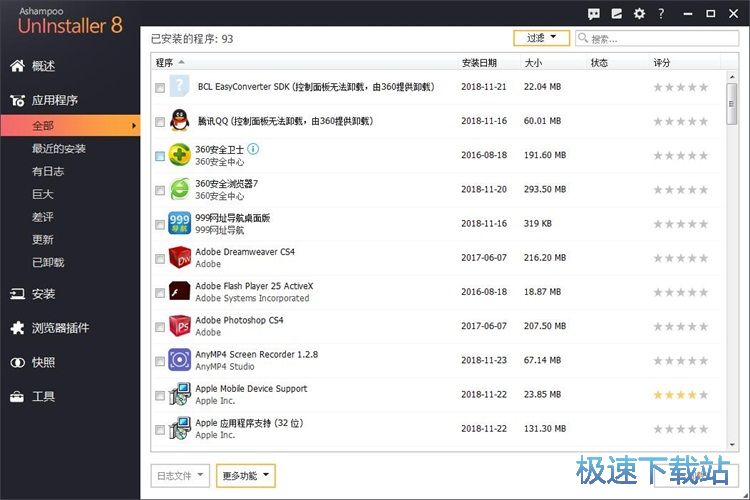
Task: Select the 腾讯QQ penguin icon
Action: click(179, 121)
